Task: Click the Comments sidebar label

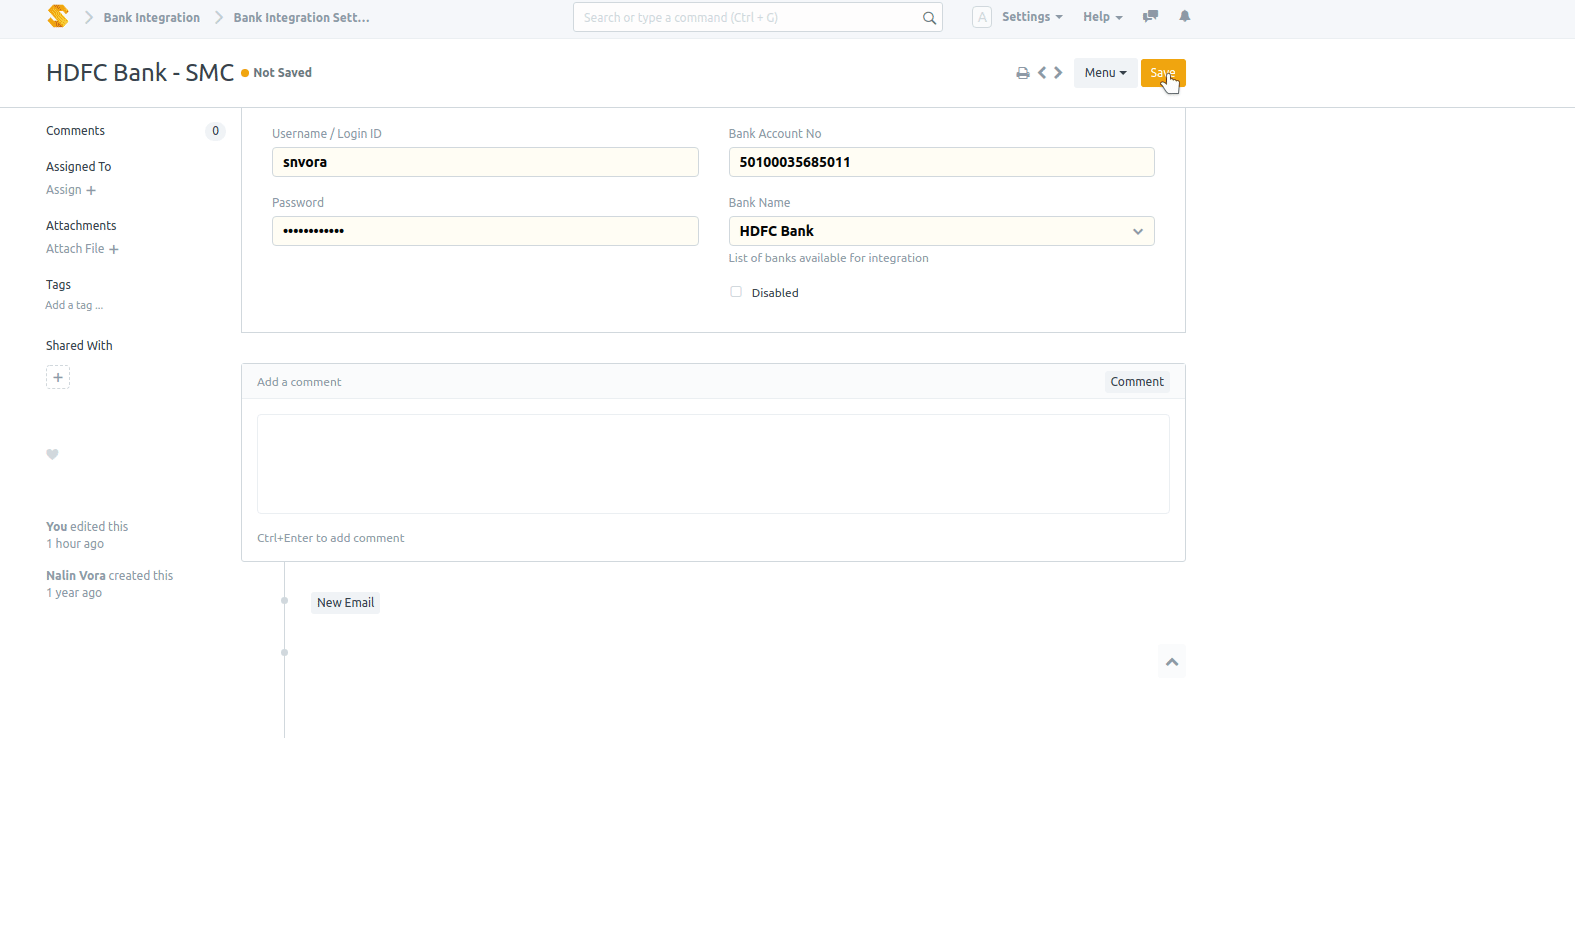Action: [75, 131]
